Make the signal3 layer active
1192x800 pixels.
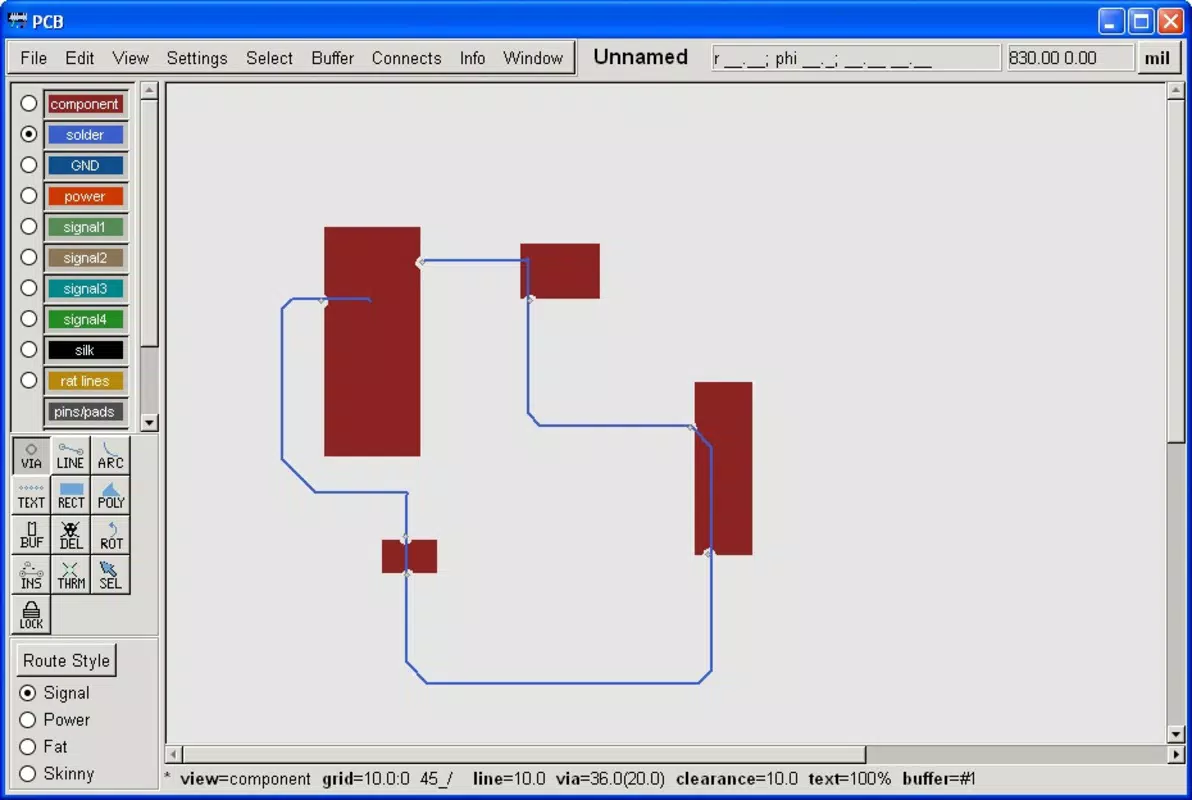click(29, 288)
